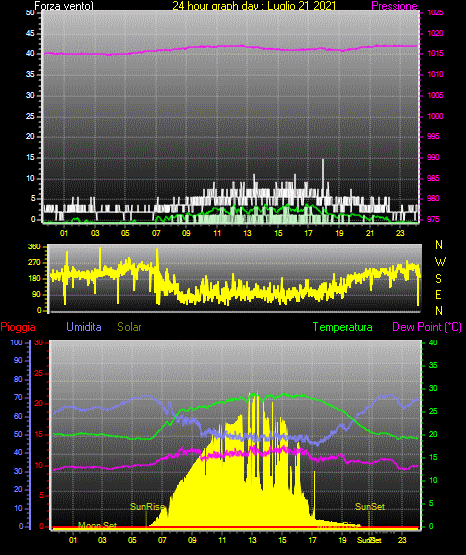This screenshot has width=466, height=555.
Task: Click pressure axis value '1005'
Action: 435,95
